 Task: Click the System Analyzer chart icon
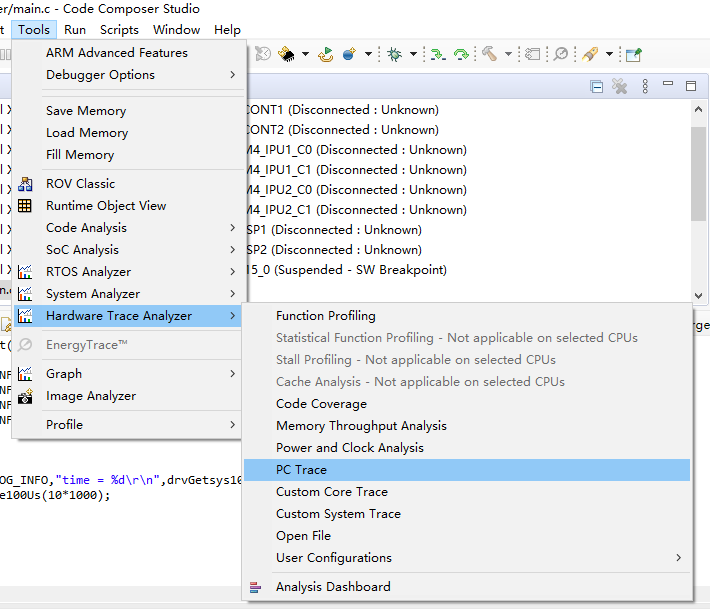(25, 294)
